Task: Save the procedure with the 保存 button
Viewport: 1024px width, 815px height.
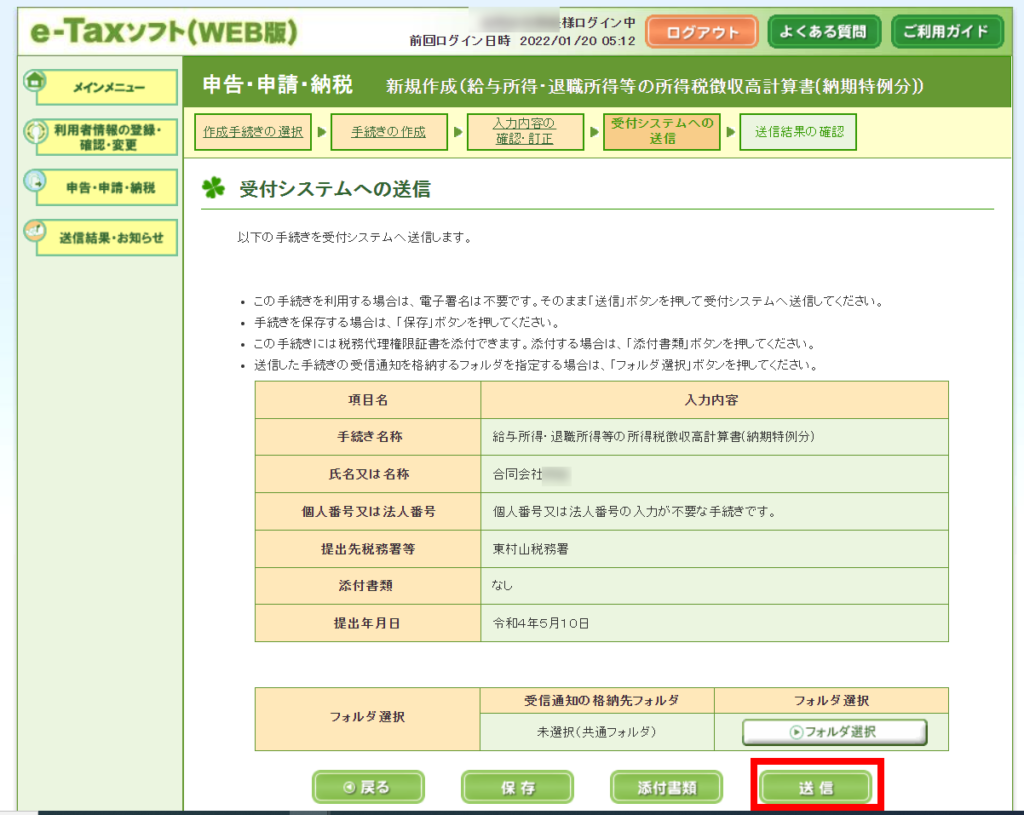Action: pos(517,787)
